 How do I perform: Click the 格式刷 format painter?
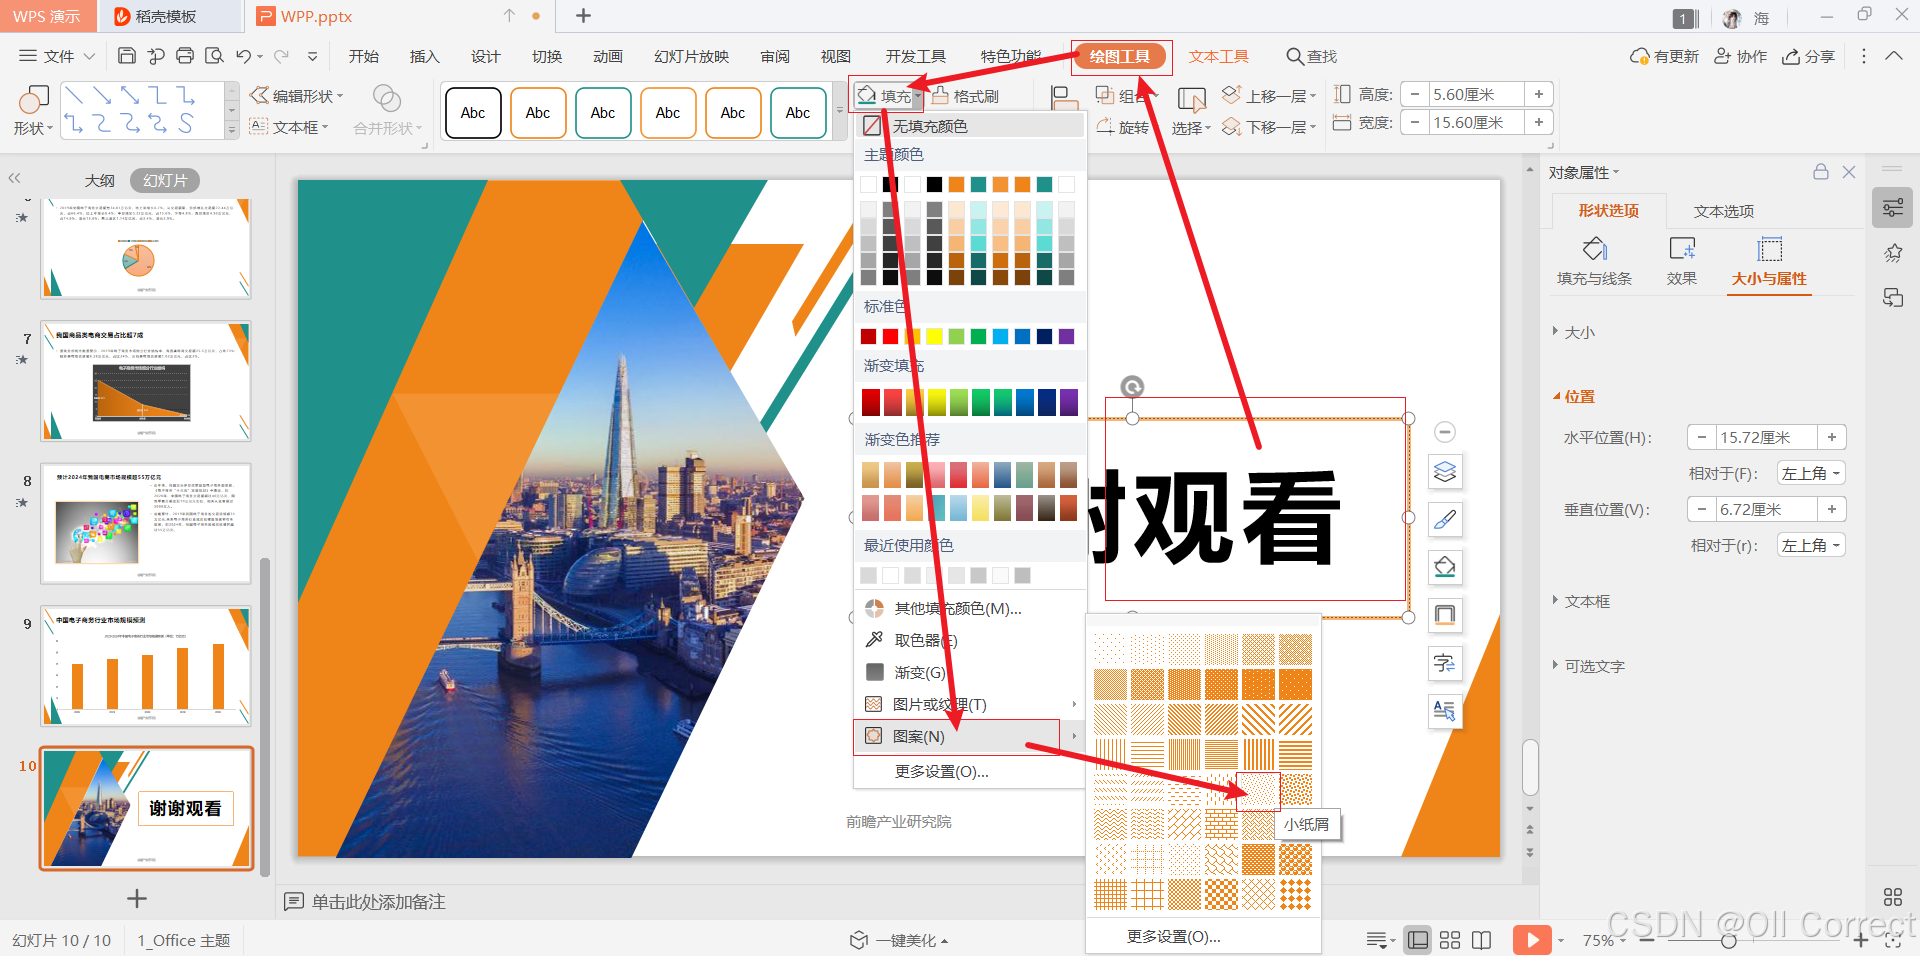click(965, 96)
